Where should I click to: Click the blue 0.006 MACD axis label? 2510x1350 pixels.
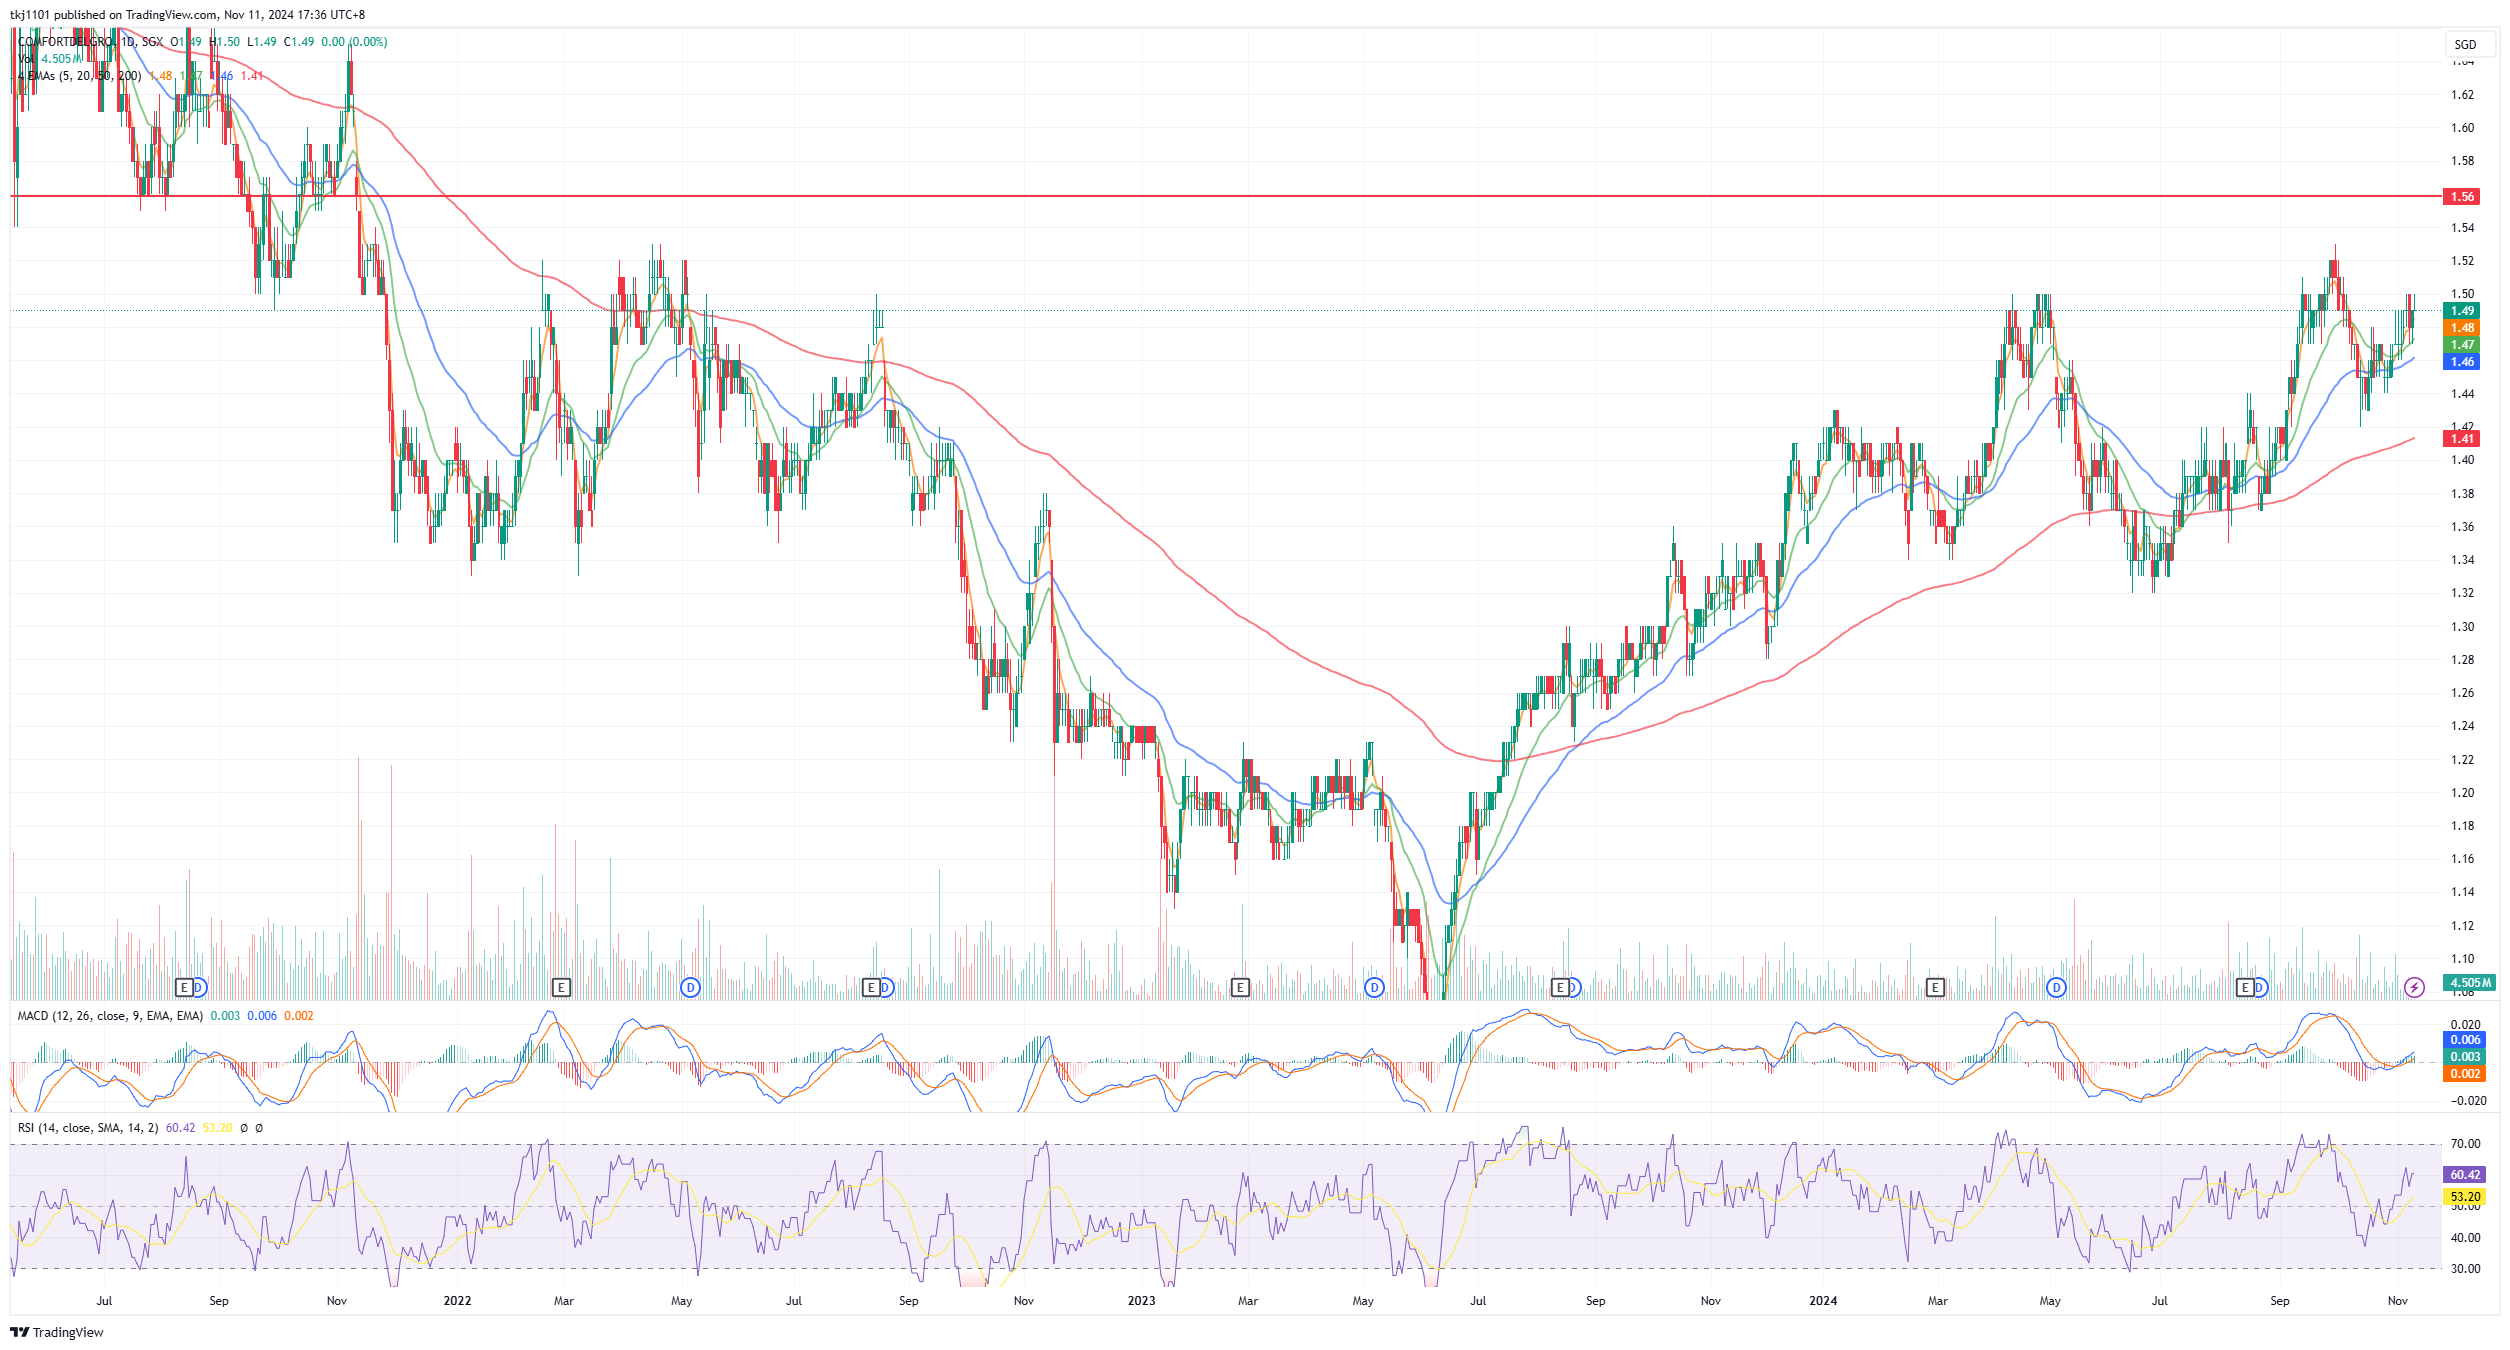(x=2464, y=1040)
